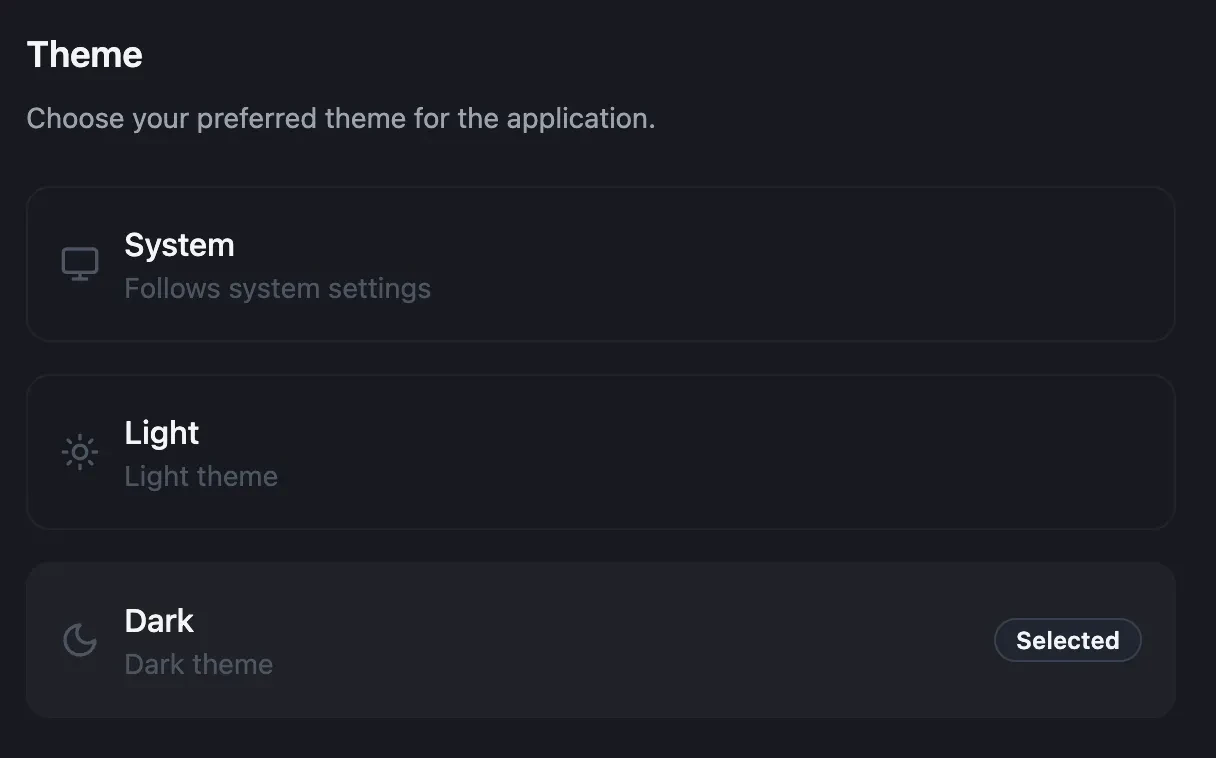This screenshot has width=1216, height=758.
Task: Click the bold "Light" title label
Action: coord(162,433)
